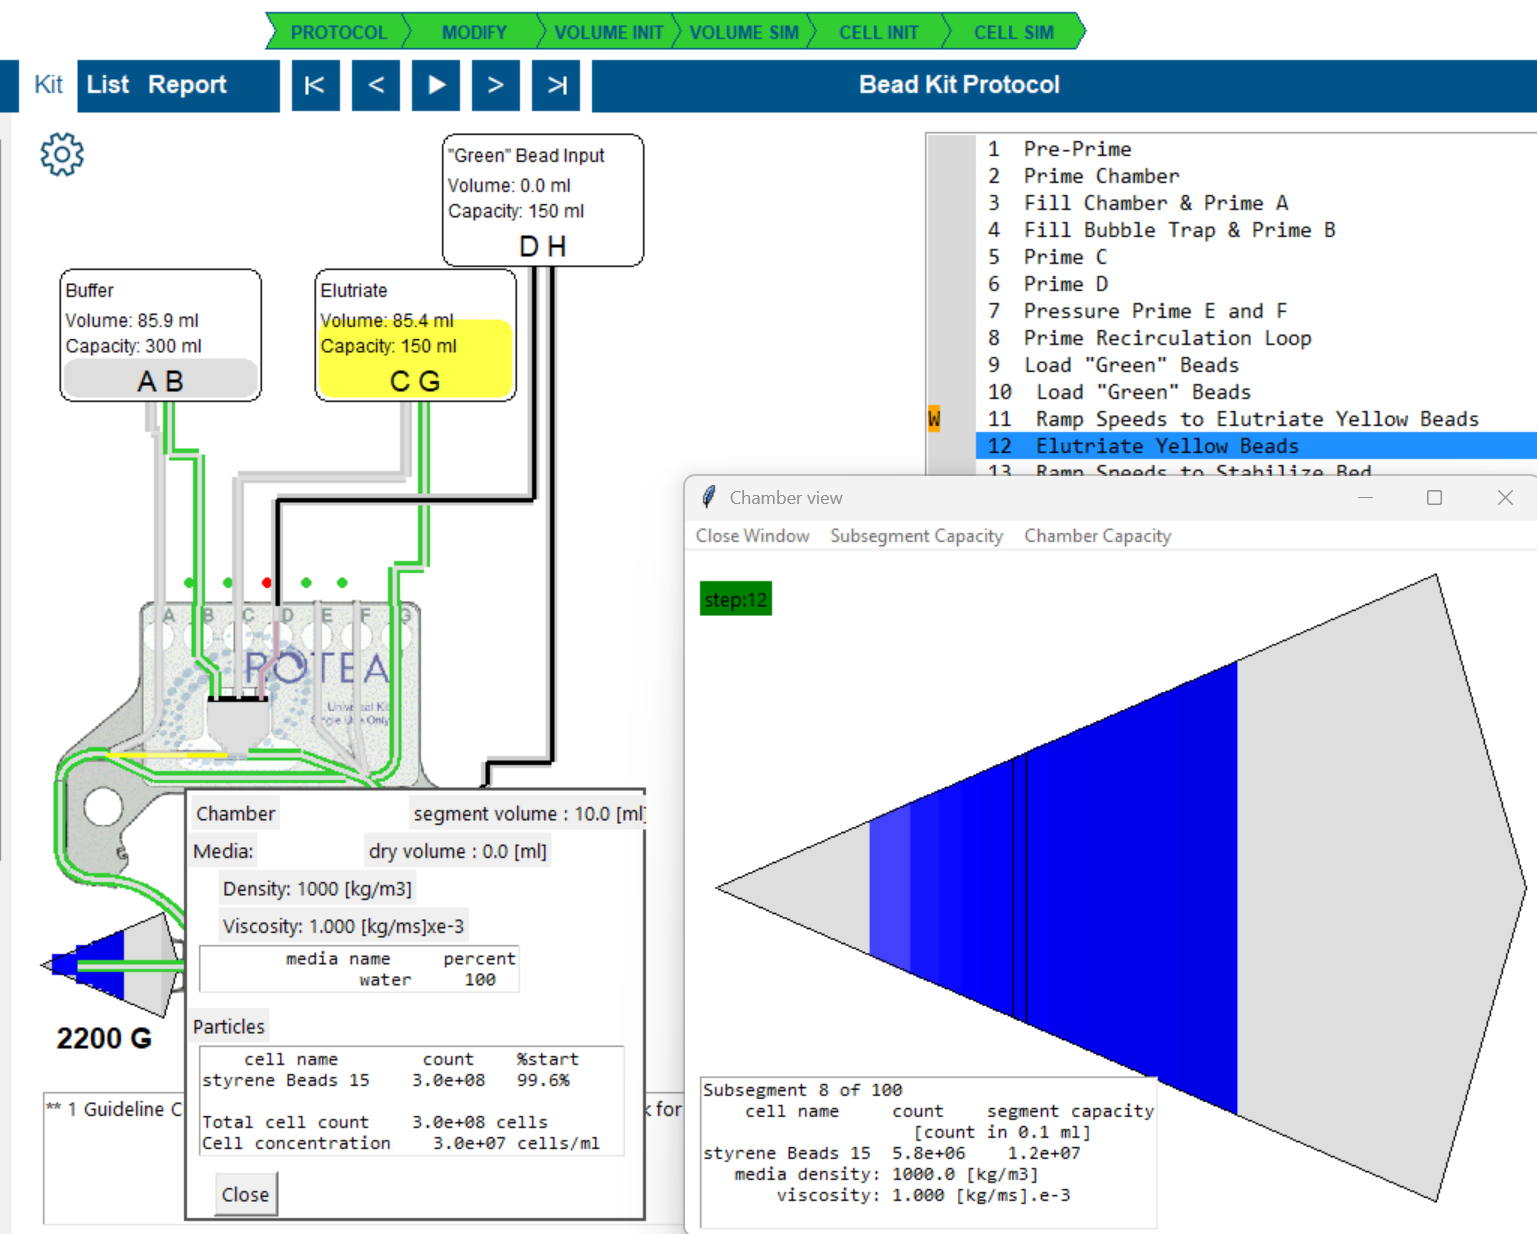Click Close Window in Chamber view

tap(752, 536)
